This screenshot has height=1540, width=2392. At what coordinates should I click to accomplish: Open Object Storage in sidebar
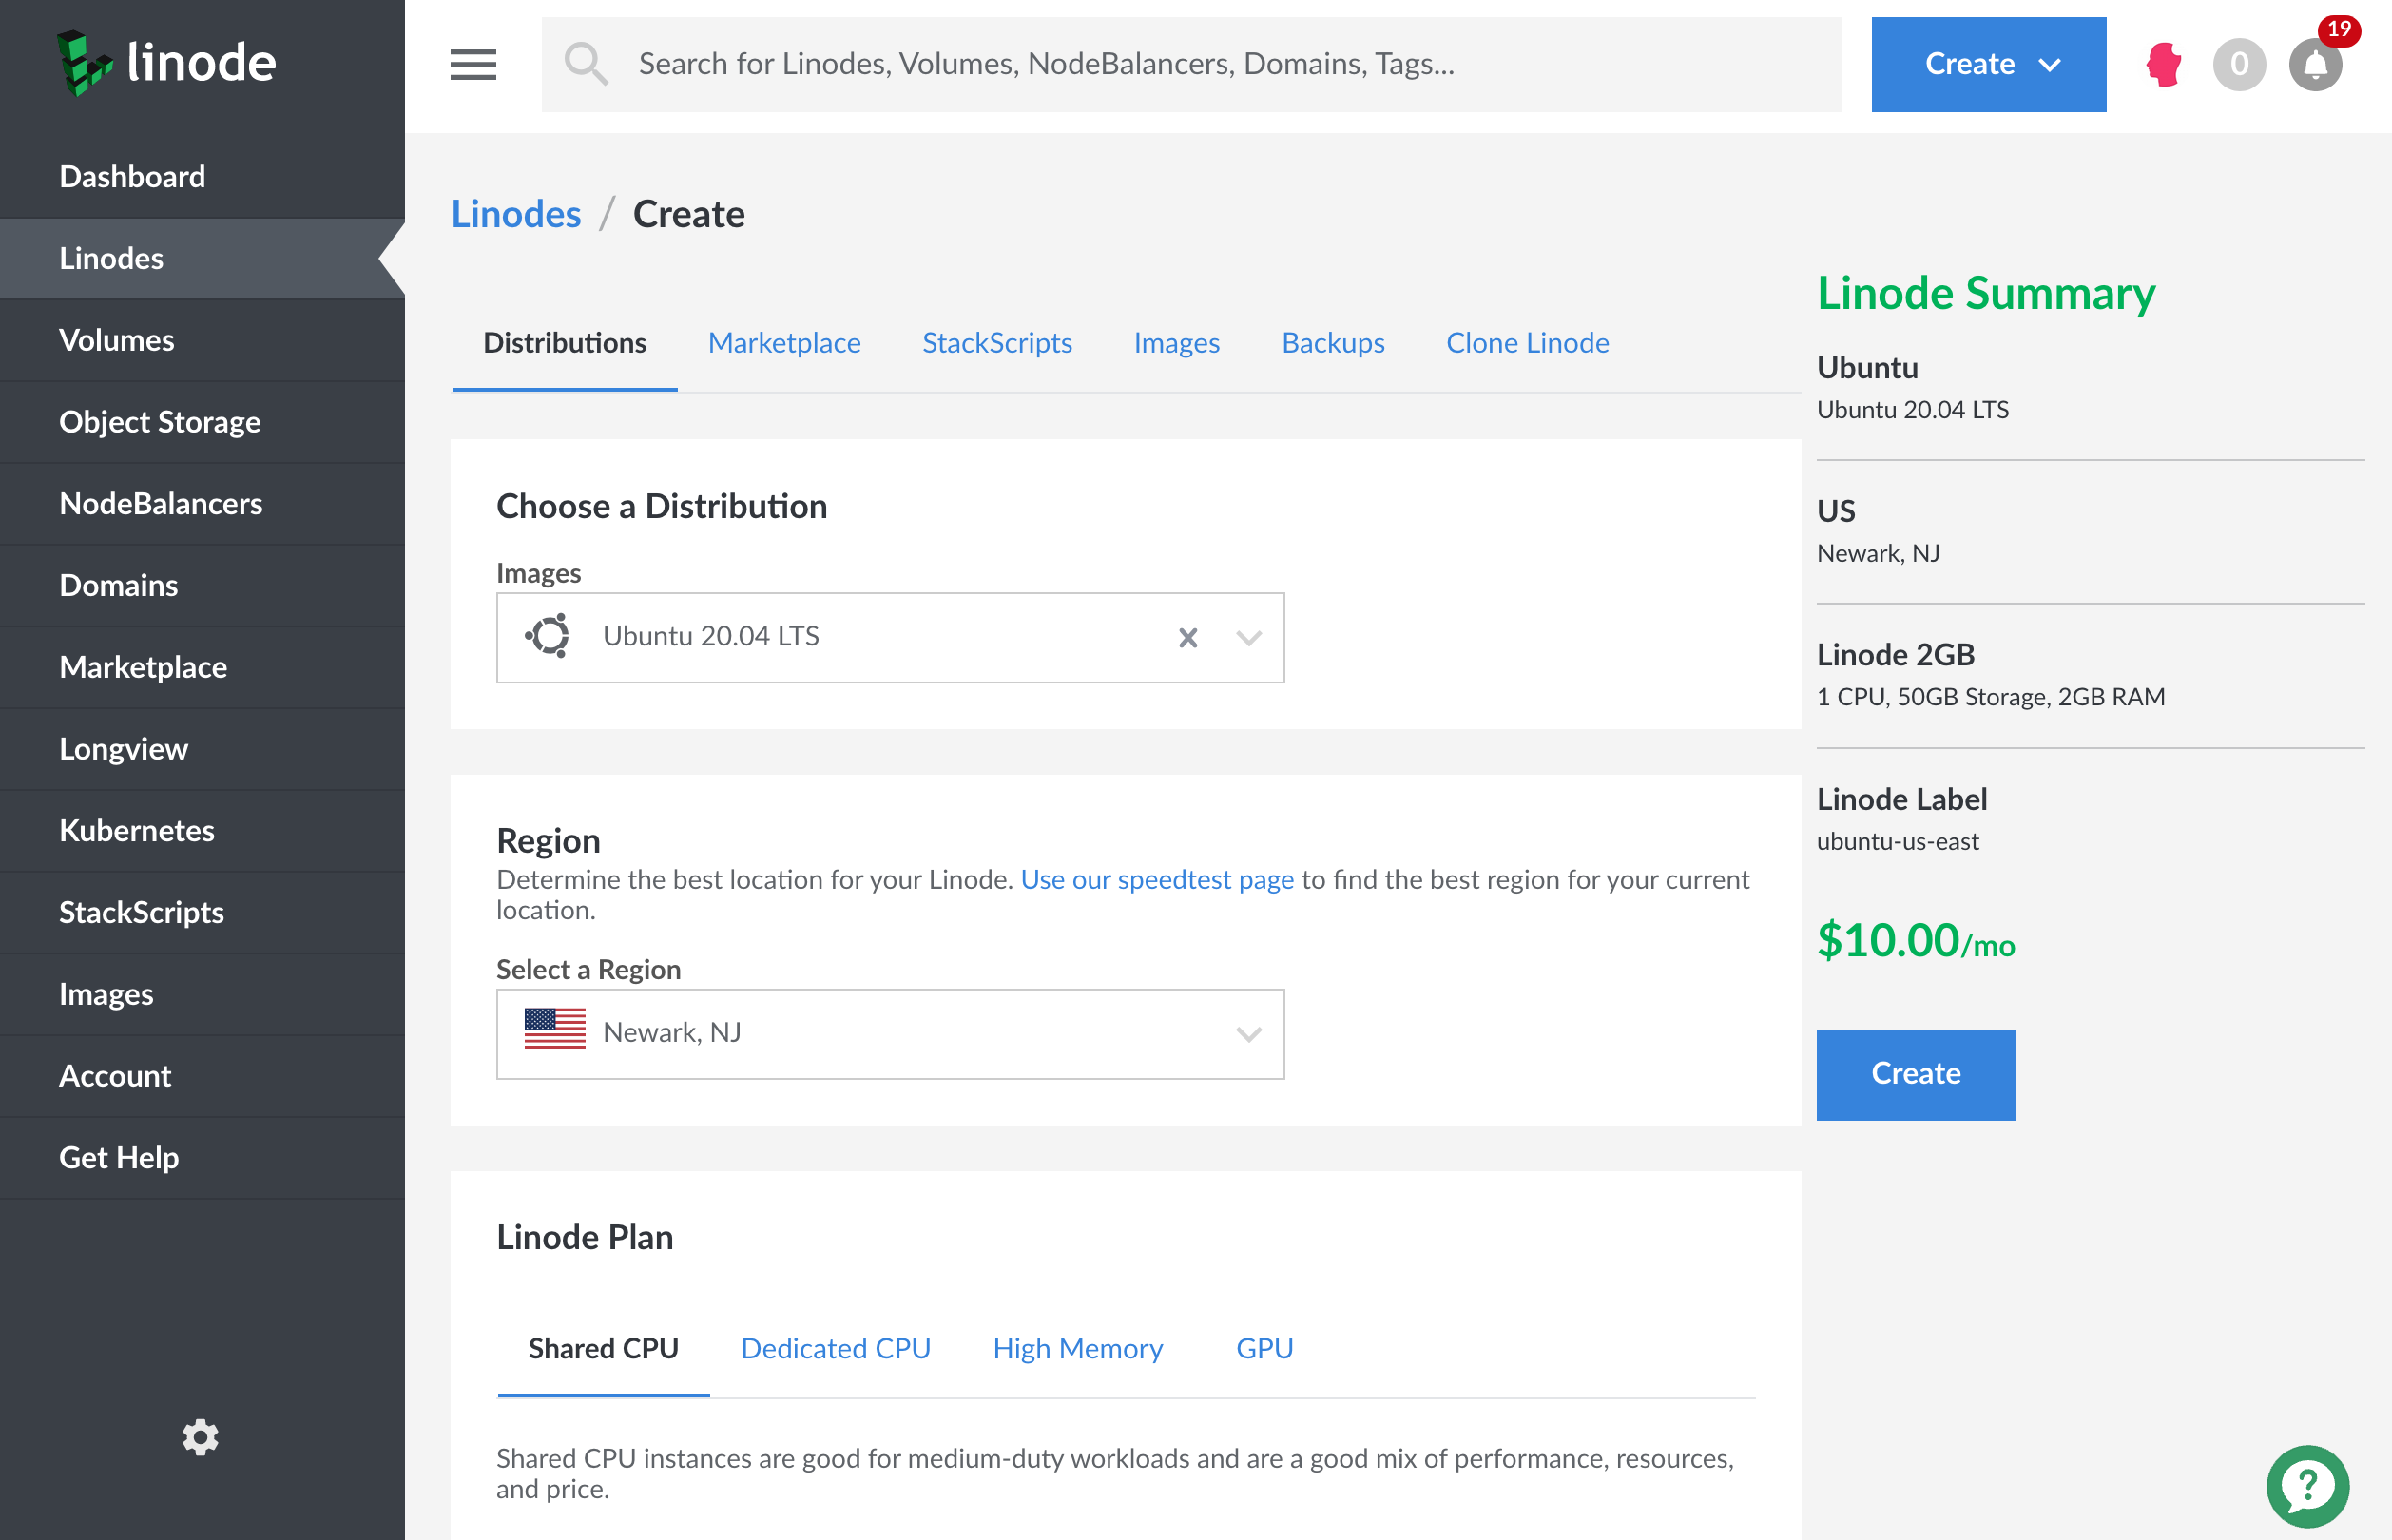202,422
